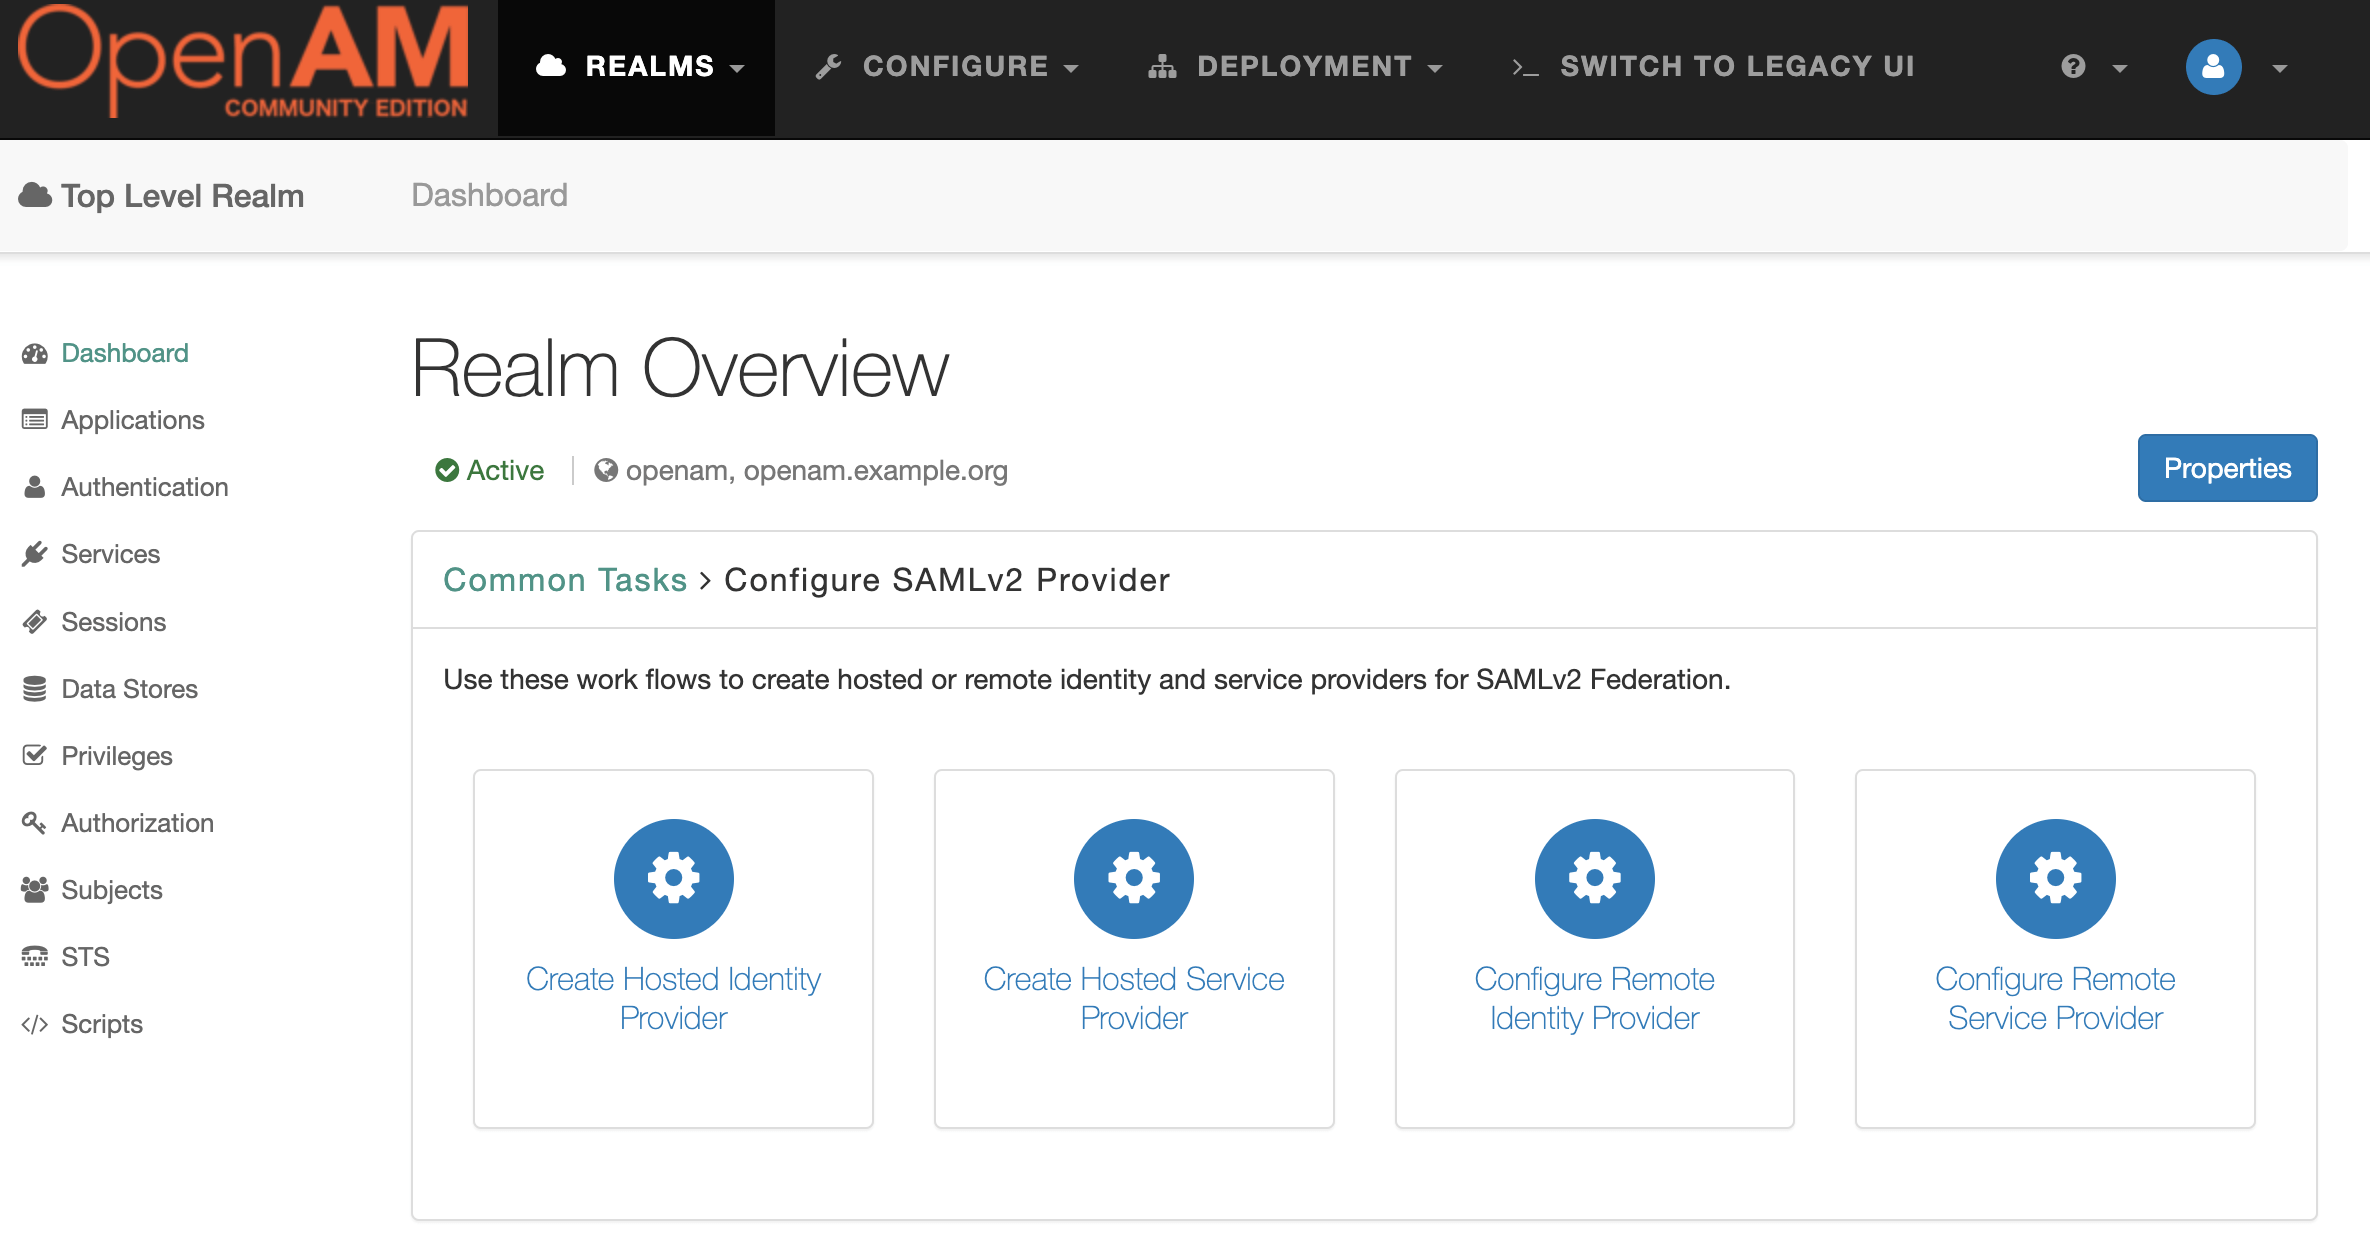Select the Privileges sidebar item
This screenshot has width=2370, height=1252.
coord(116,755)
